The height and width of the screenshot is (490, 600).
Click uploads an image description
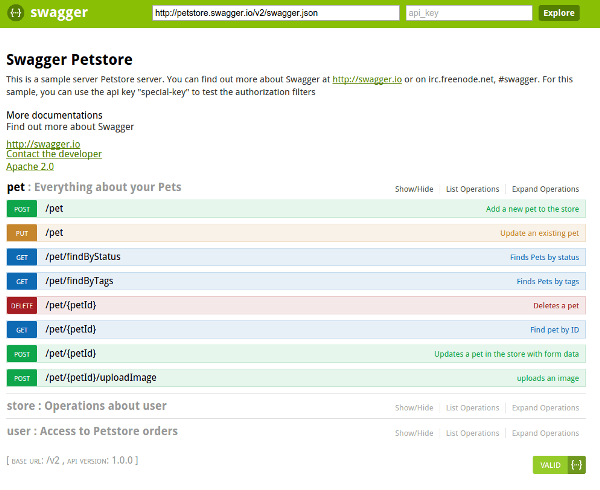[548, 378]
